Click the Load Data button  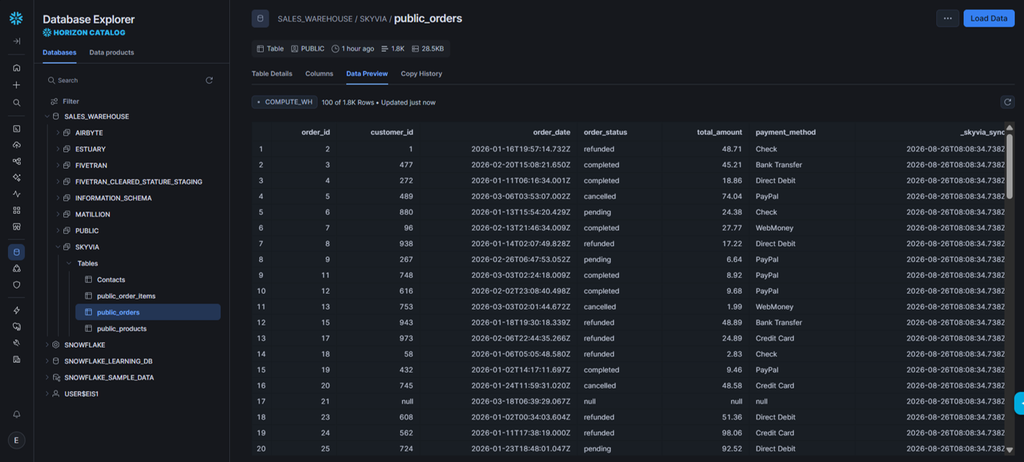click(x=989, y=18)
